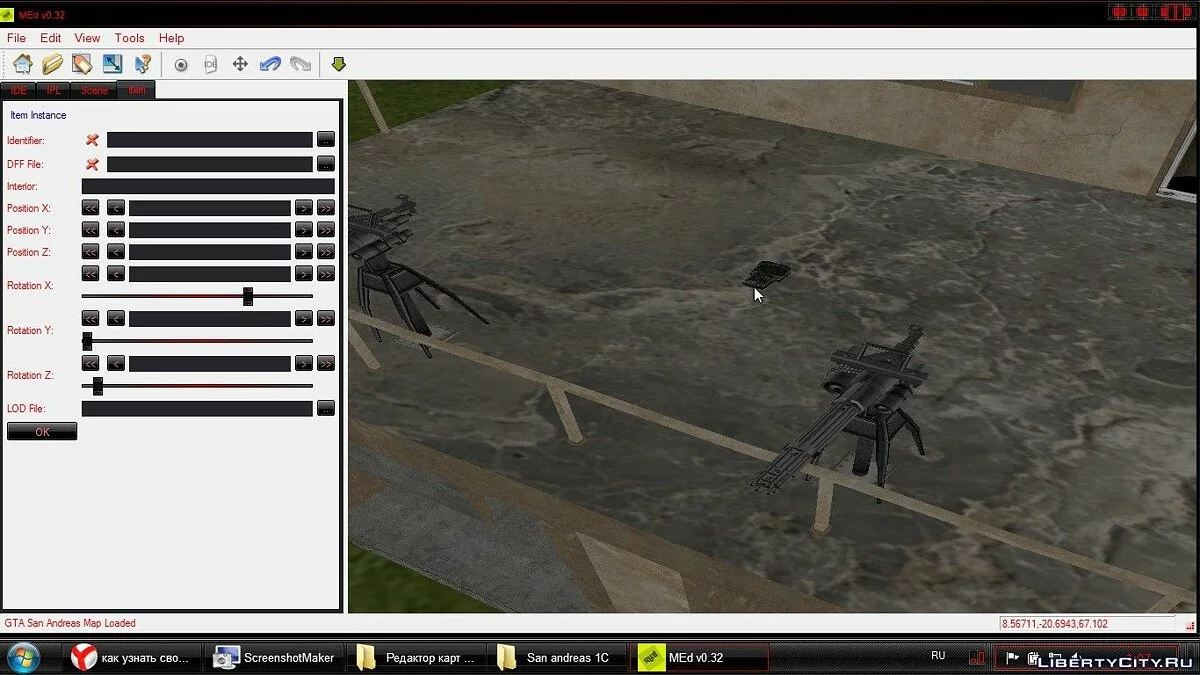This screenshot has width=1200, height=675.
Task: Browse for LOD File with ellipsis button
Action: pyautogui.click(x=326, y=408)
